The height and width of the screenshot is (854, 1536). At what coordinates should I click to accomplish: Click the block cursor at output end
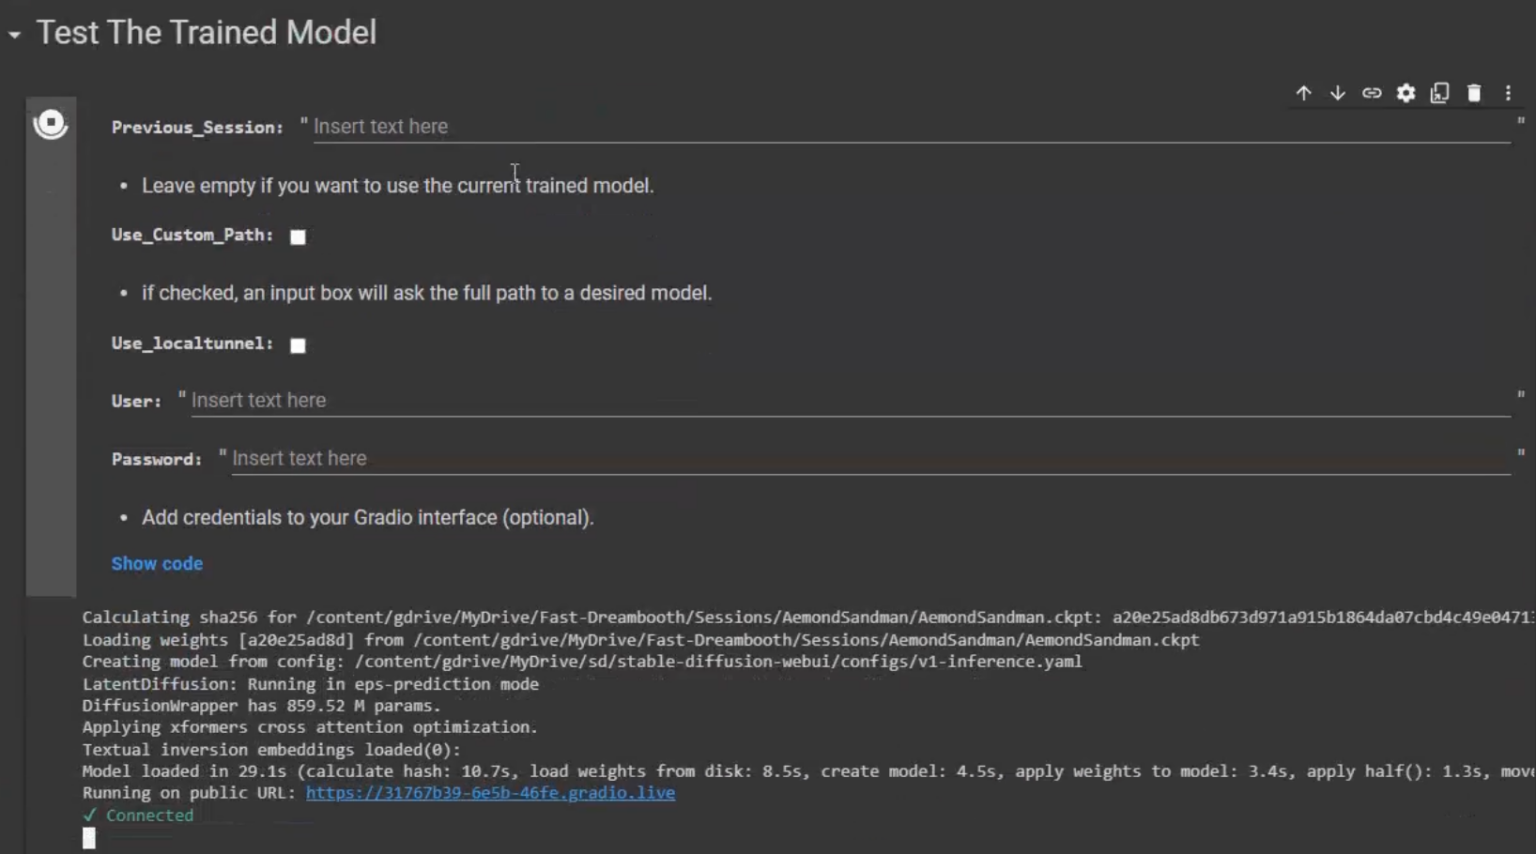click(89, 838)
